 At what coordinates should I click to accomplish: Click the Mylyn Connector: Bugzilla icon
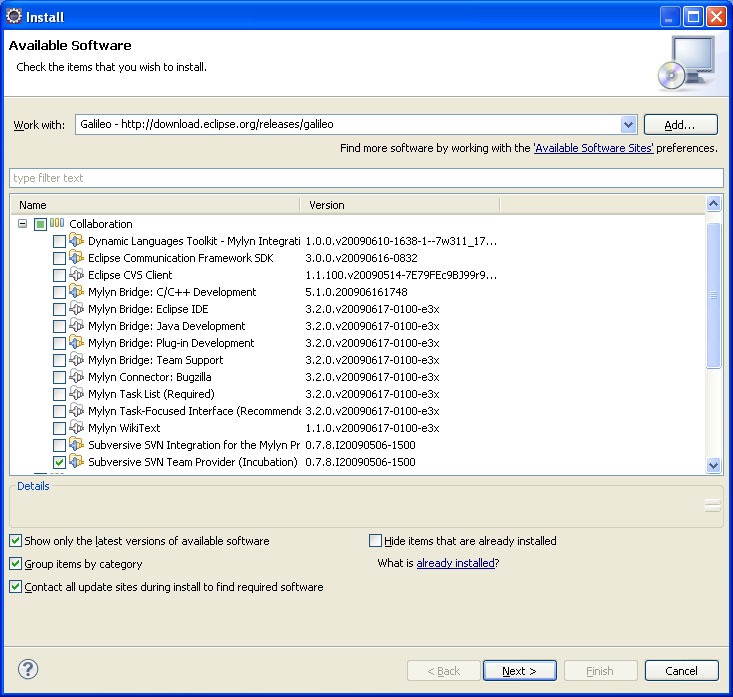click(76, 376)
